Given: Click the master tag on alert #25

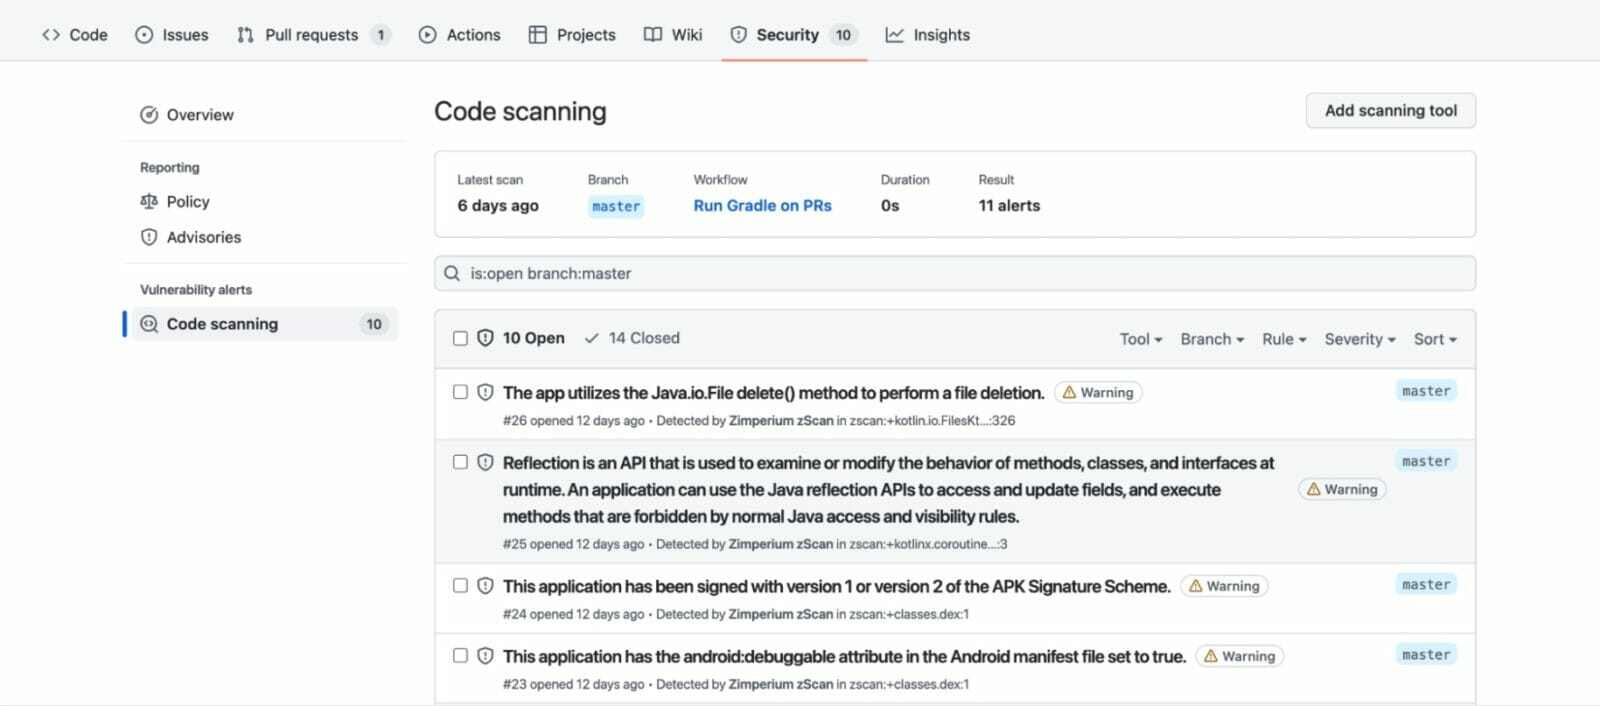Looking at the screenshot, I should (x=1426, y=461).
